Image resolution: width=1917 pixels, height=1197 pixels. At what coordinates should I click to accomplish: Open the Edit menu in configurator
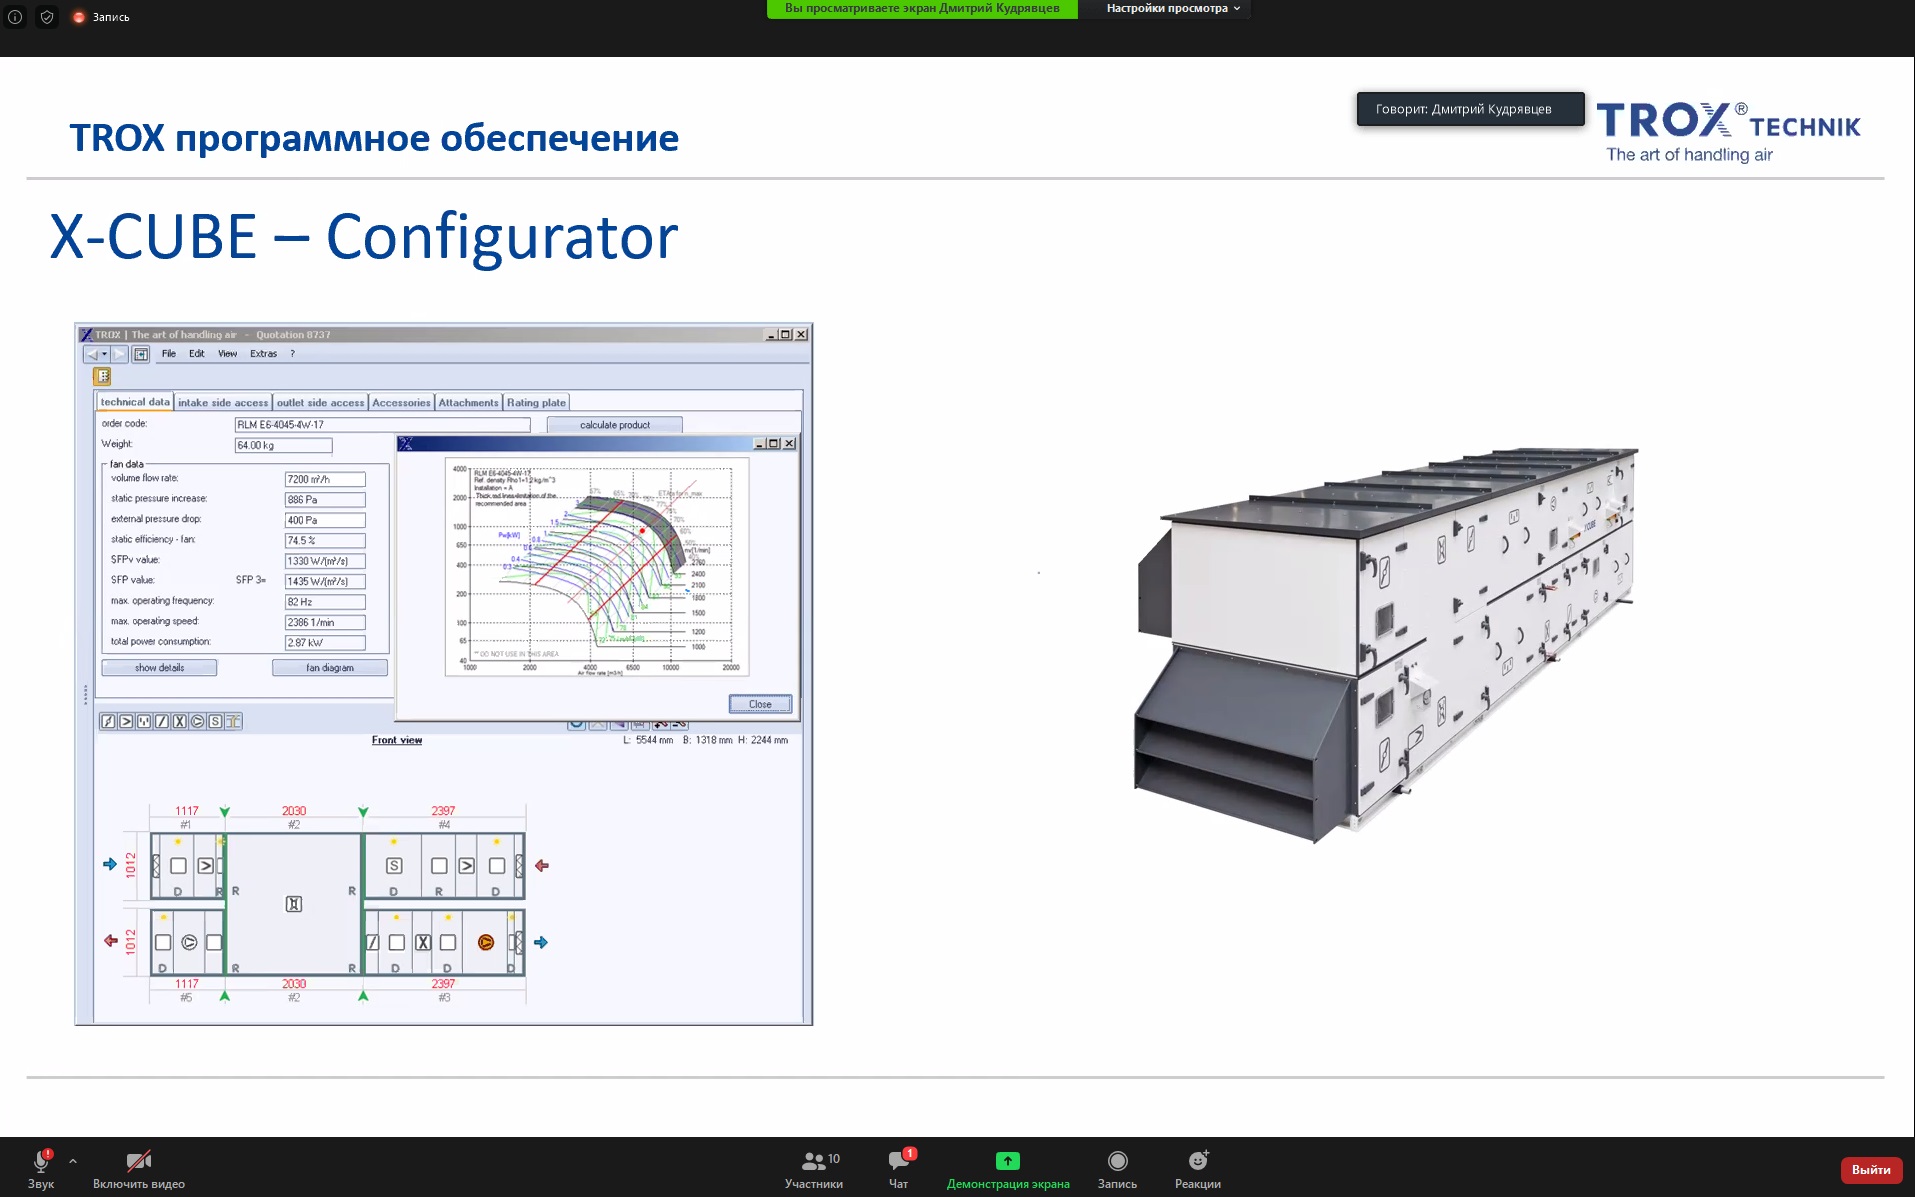(x=197, y=354)
